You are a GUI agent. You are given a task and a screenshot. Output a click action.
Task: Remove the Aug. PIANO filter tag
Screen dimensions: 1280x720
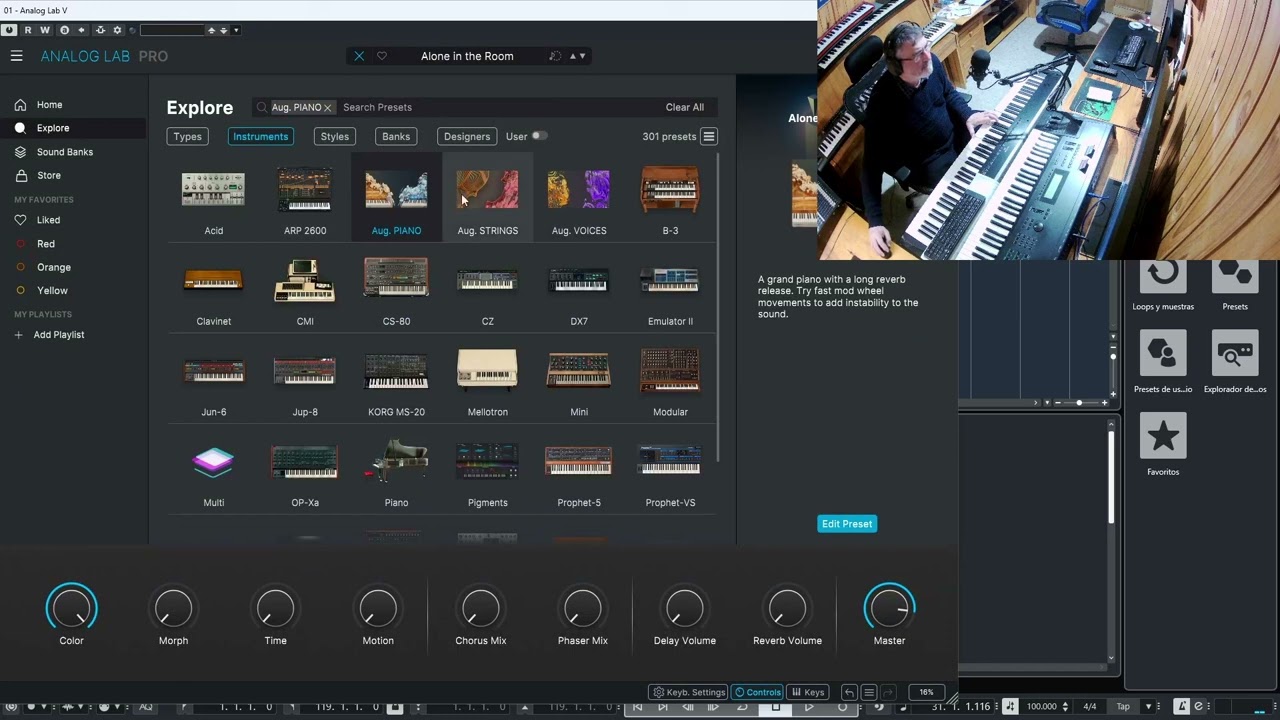point(327,108)
